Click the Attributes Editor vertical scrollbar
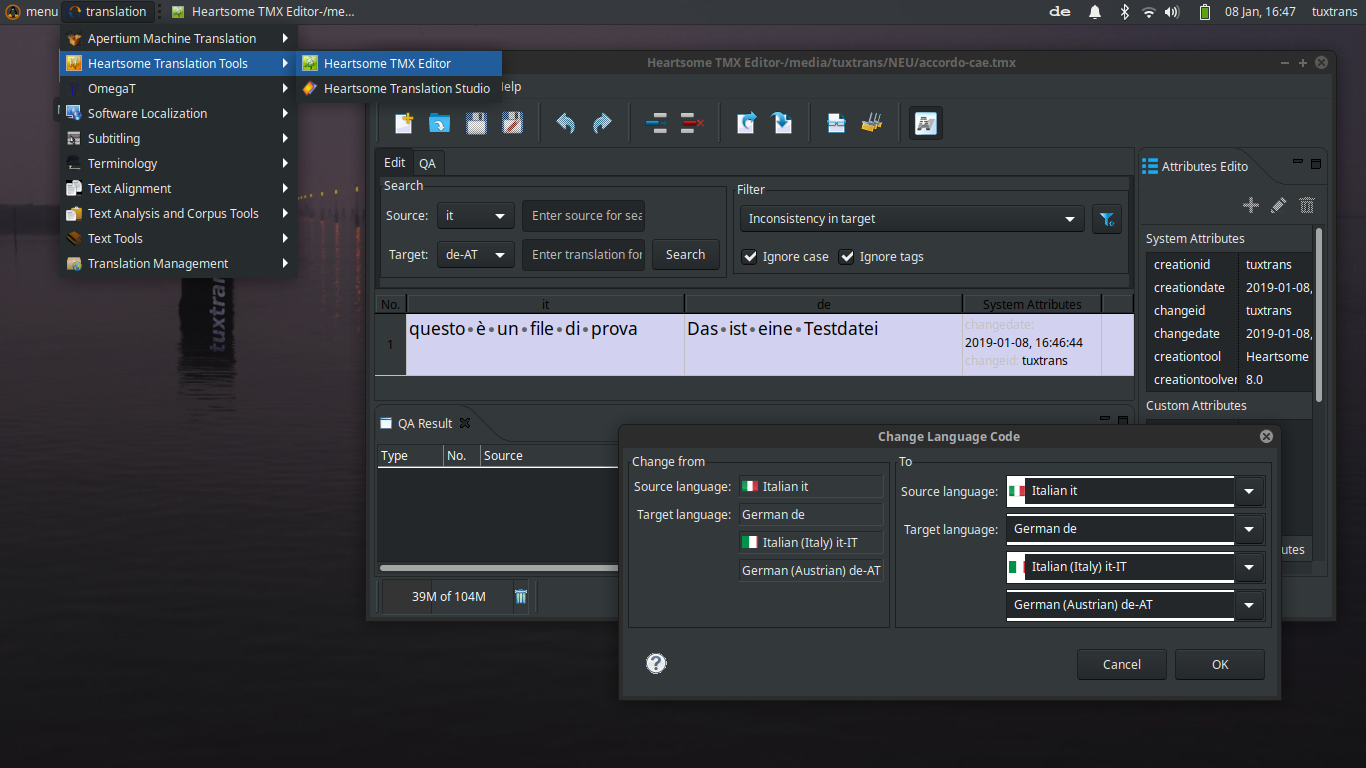 (x=1318, y=315)
